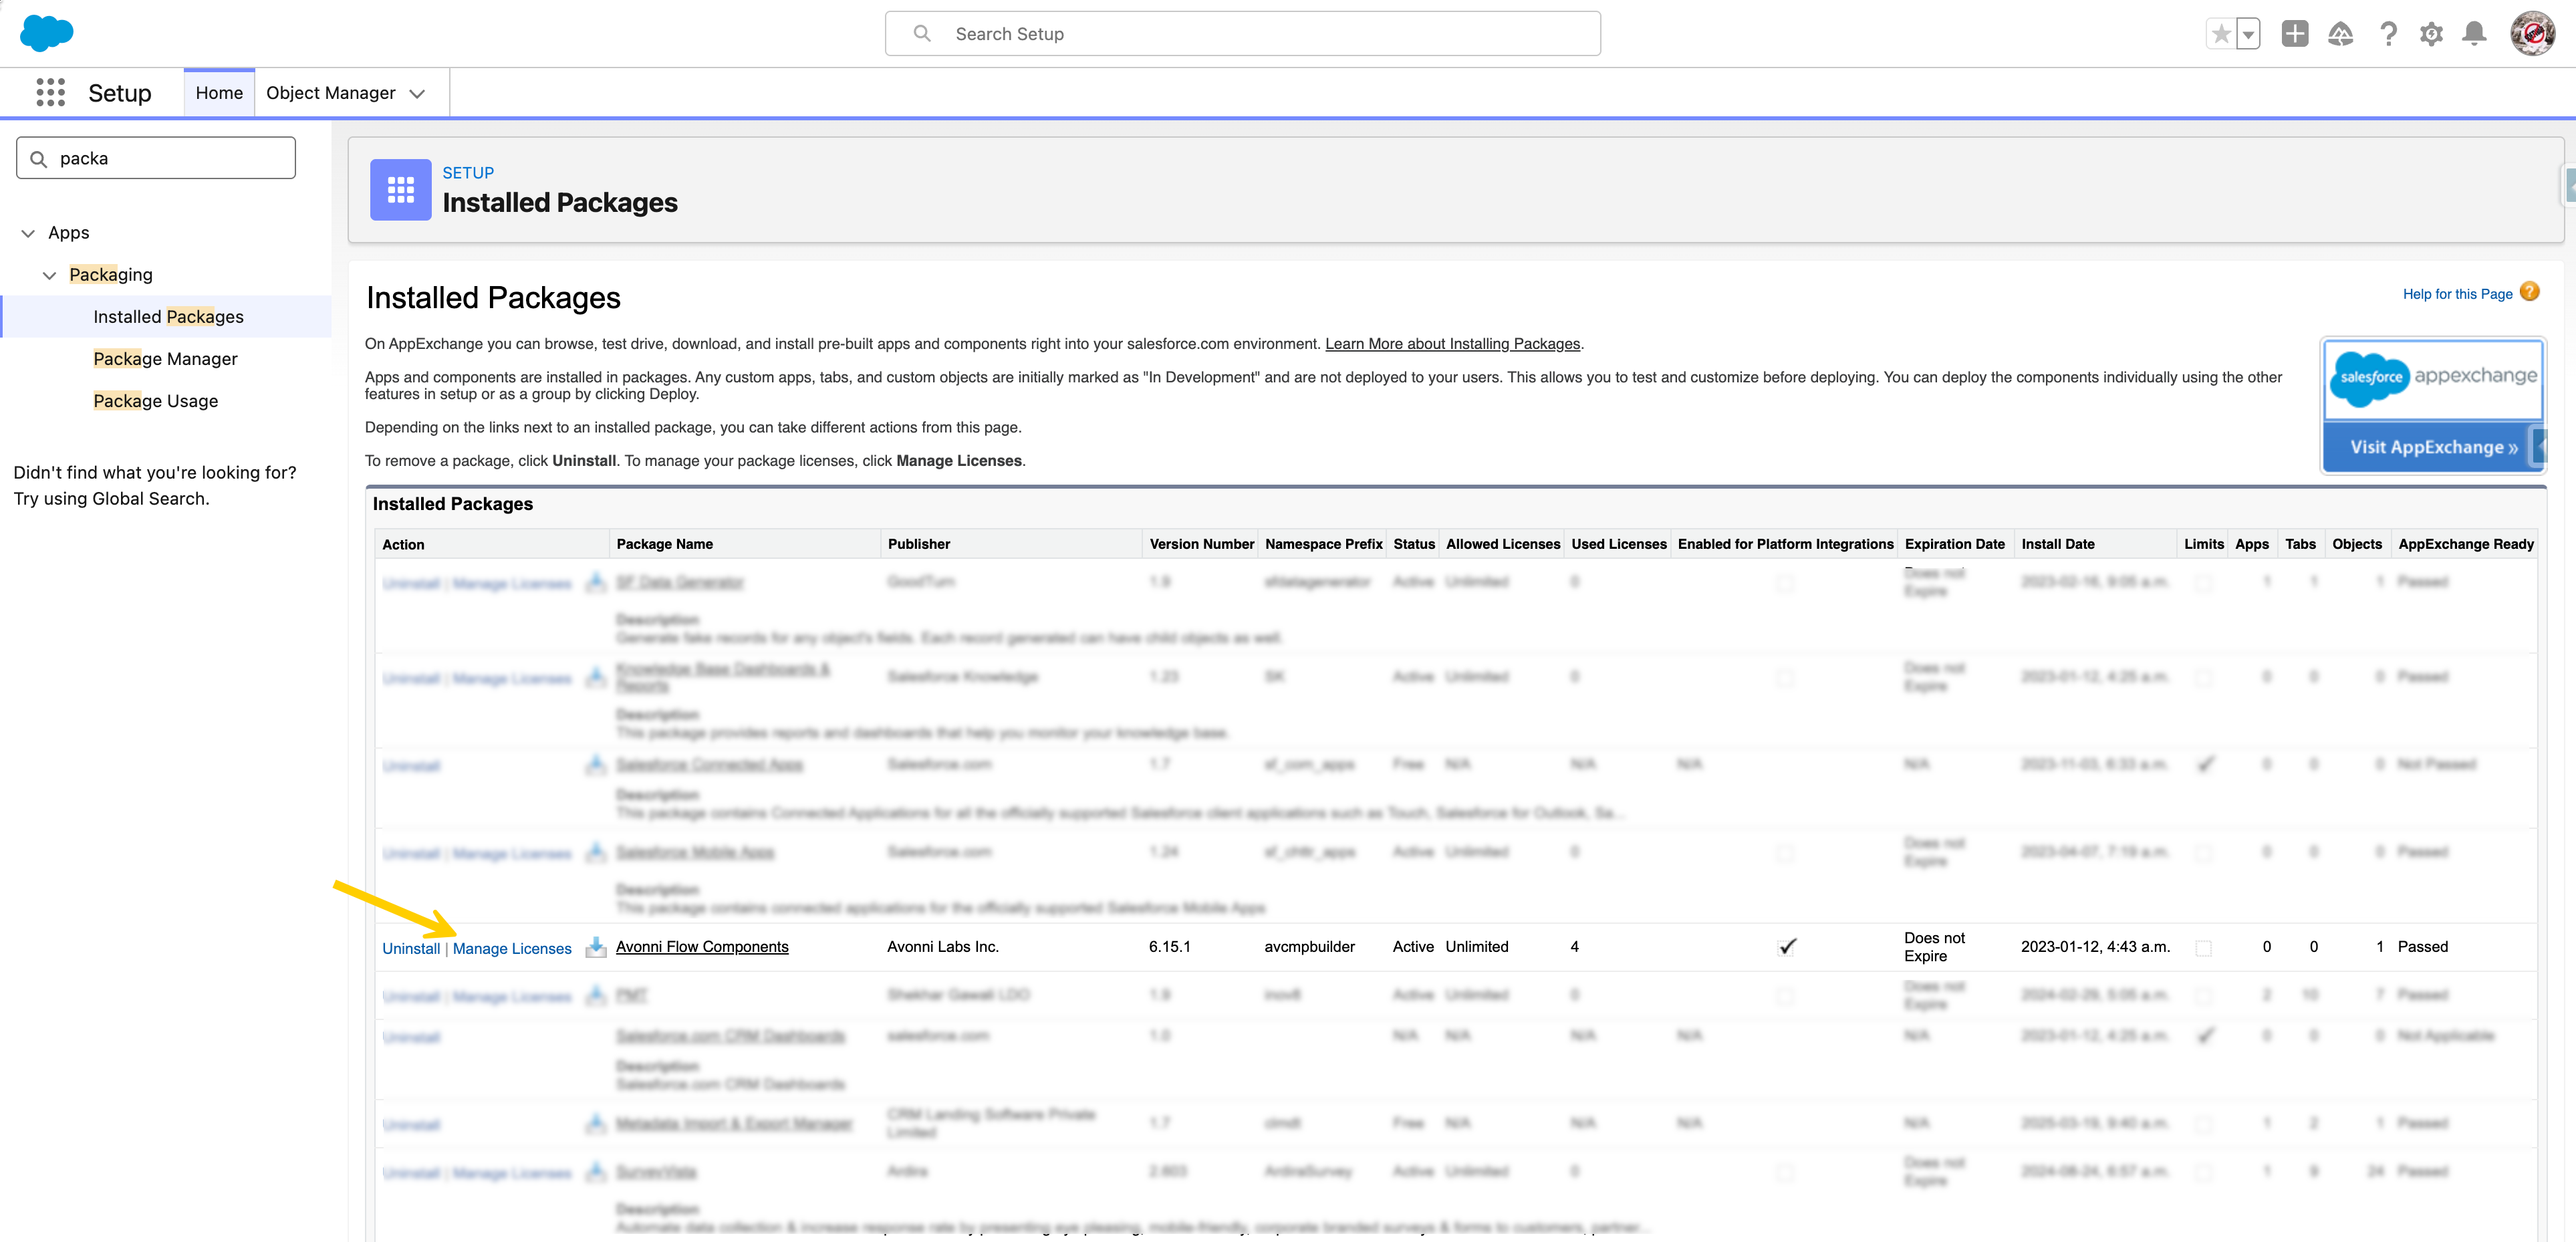This screenshot has width=2576, height=1242.
Task: Click the Salesforce cloud logo
Action: click(x=46, y=33)
